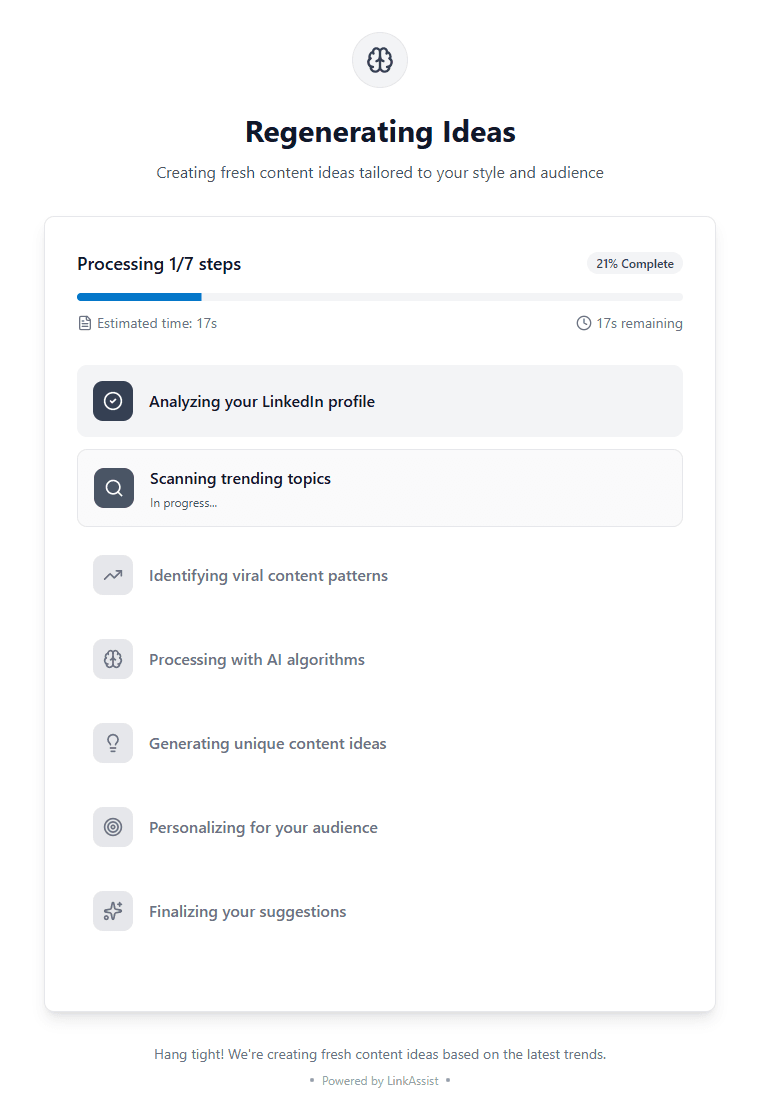
Task: Click the Regenerating Ideas heading
Action: tap(380, 132)
